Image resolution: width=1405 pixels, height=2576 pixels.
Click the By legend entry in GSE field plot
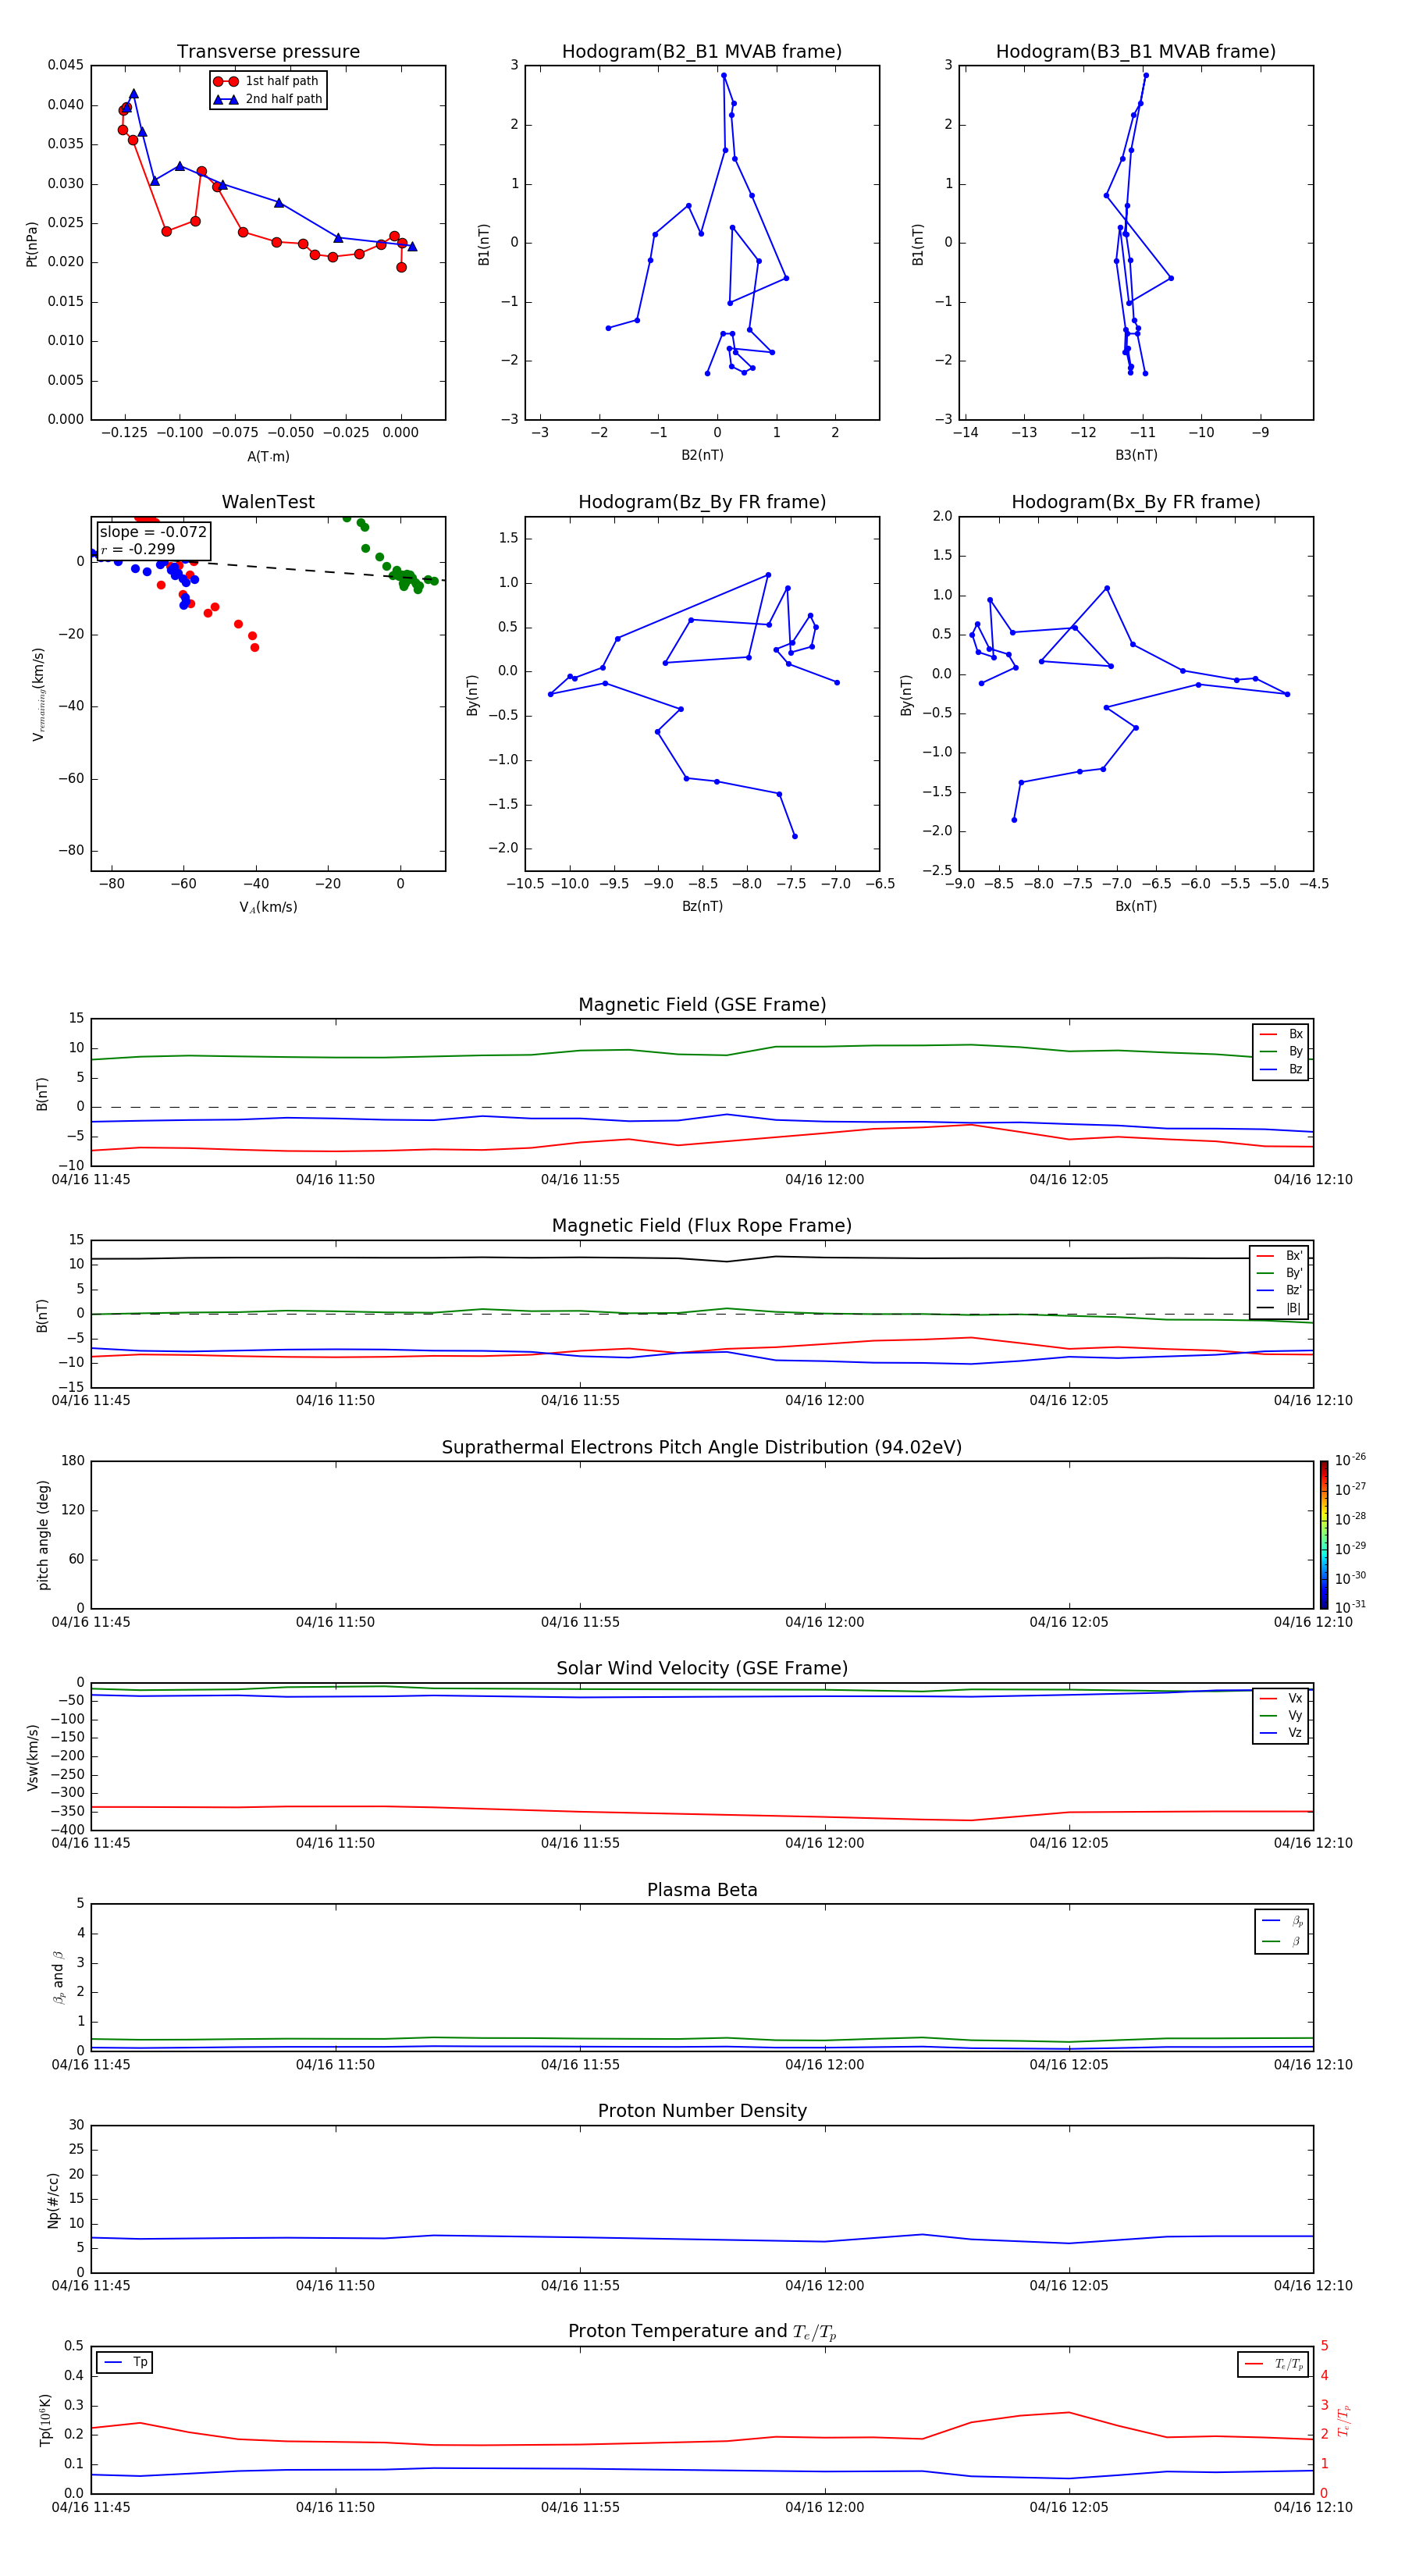point(1281,1052)
